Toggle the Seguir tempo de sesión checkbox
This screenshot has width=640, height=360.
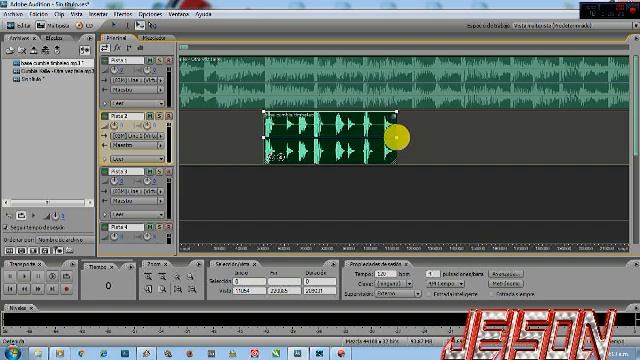point(6,227)
